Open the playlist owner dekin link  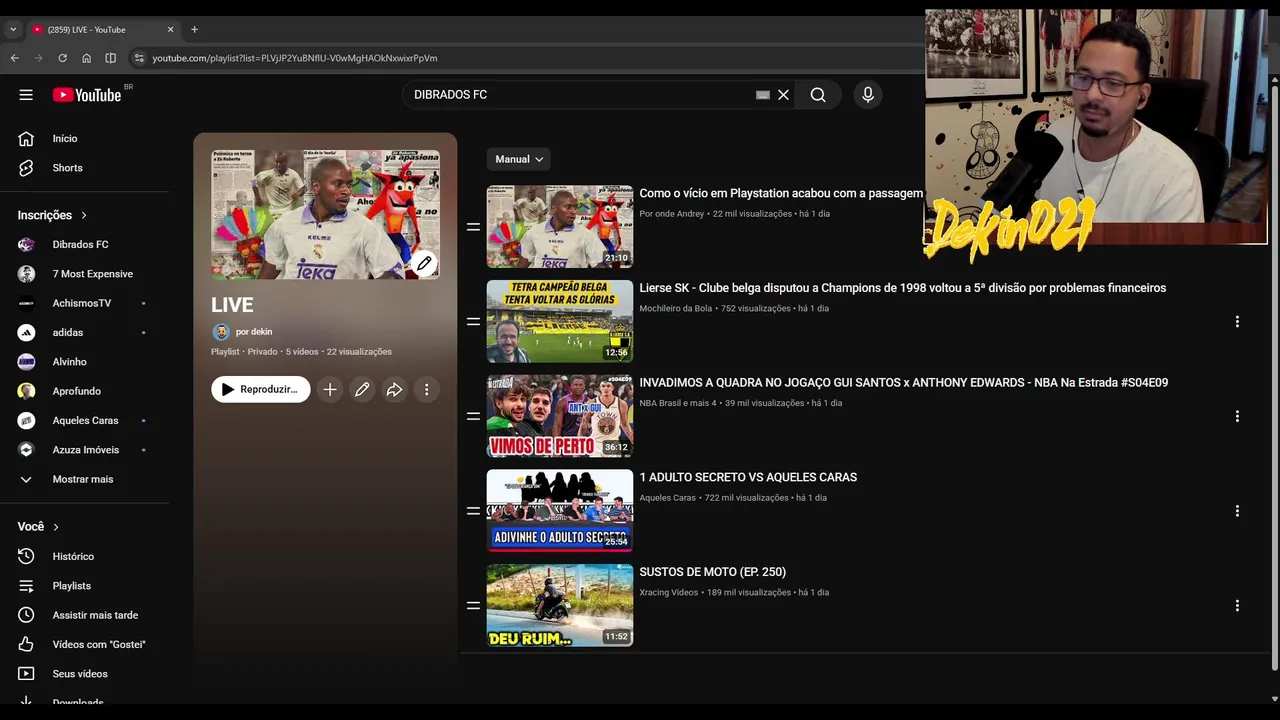pyautogui.click(x=254, y=332)
